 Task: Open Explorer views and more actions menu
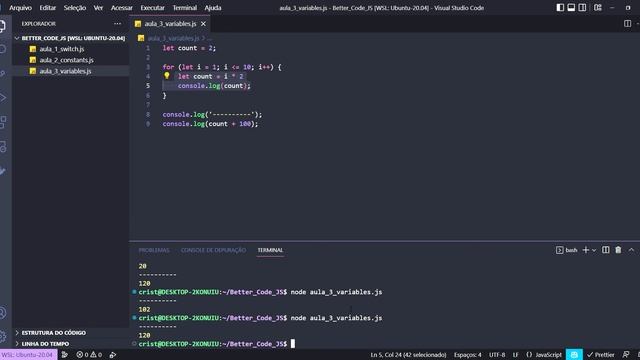tap(118, 24)
